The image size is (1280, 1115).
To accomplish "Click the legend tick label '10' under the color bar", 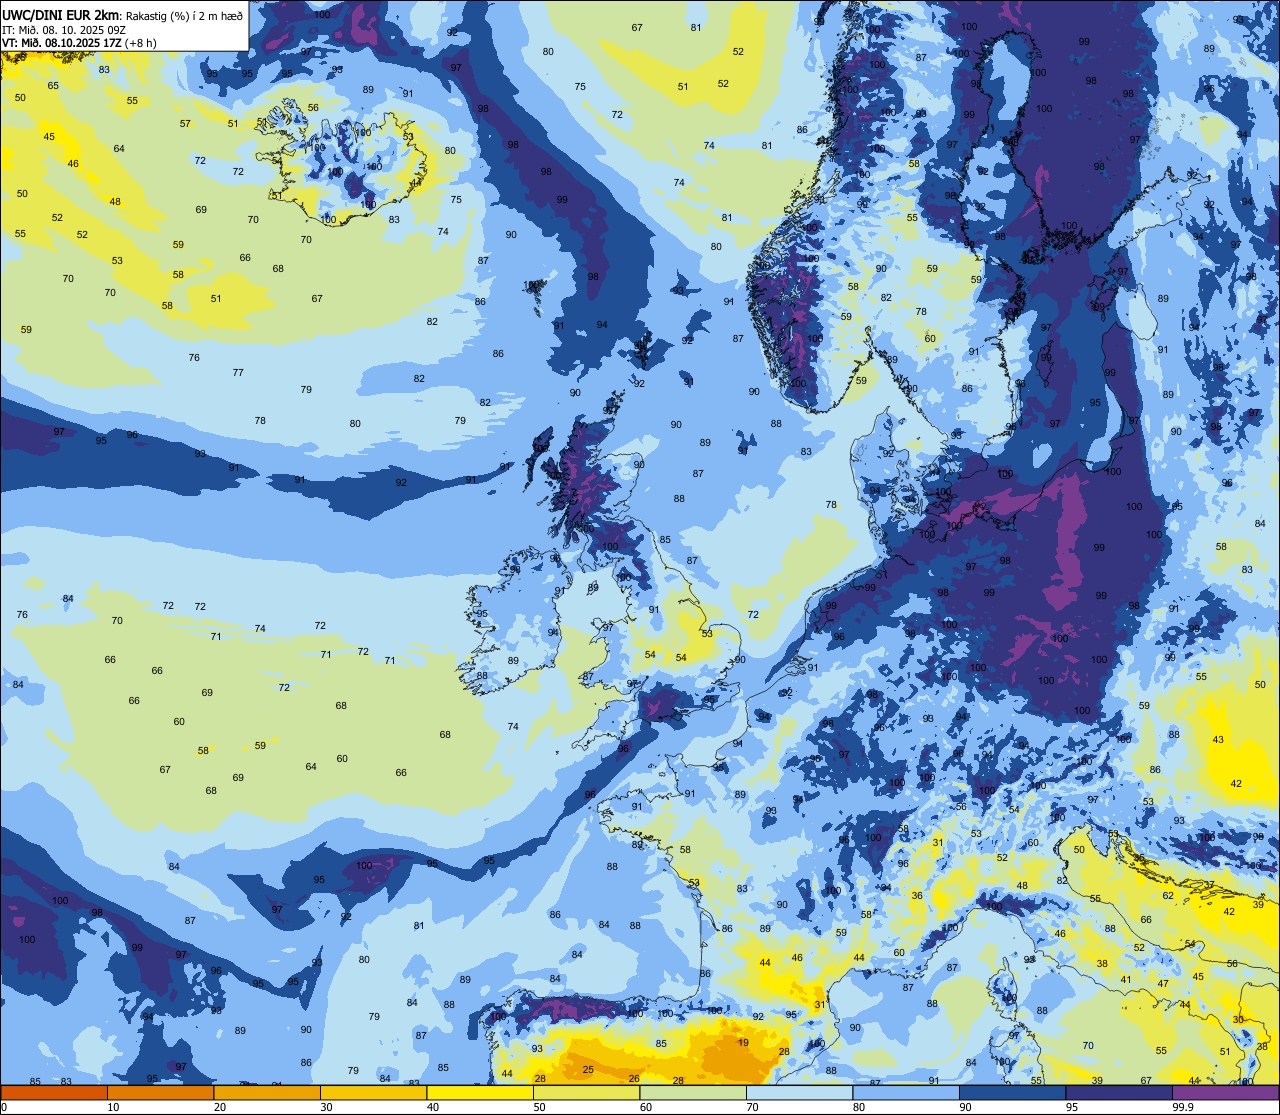I will pos(113,1107).
